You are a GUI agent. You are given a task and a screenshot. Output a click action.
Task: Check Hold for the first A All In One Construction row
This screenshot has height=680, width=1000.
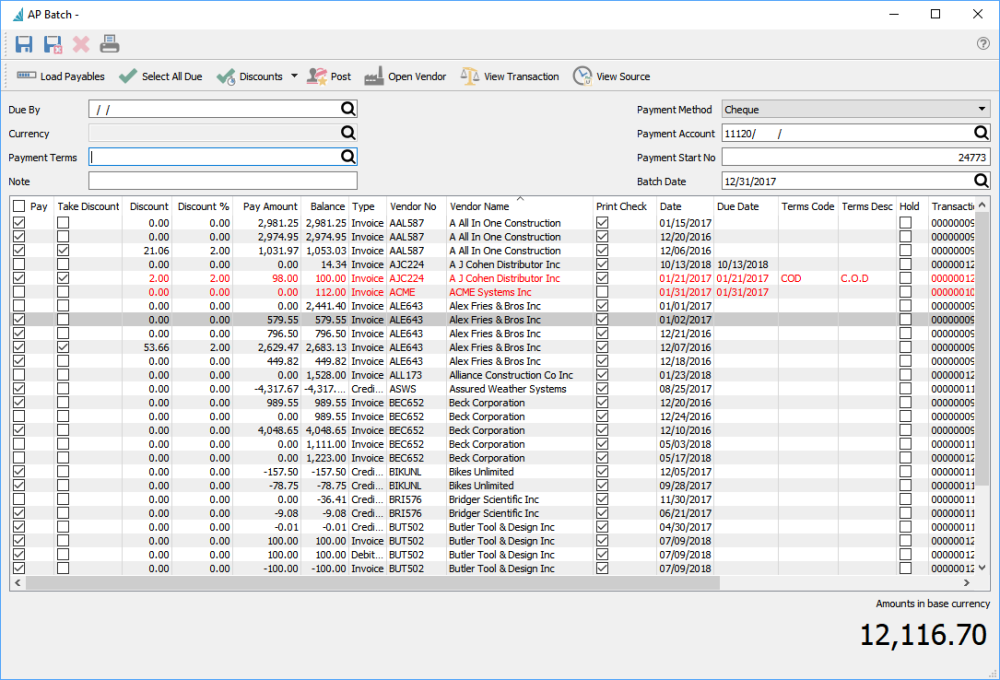905,222
